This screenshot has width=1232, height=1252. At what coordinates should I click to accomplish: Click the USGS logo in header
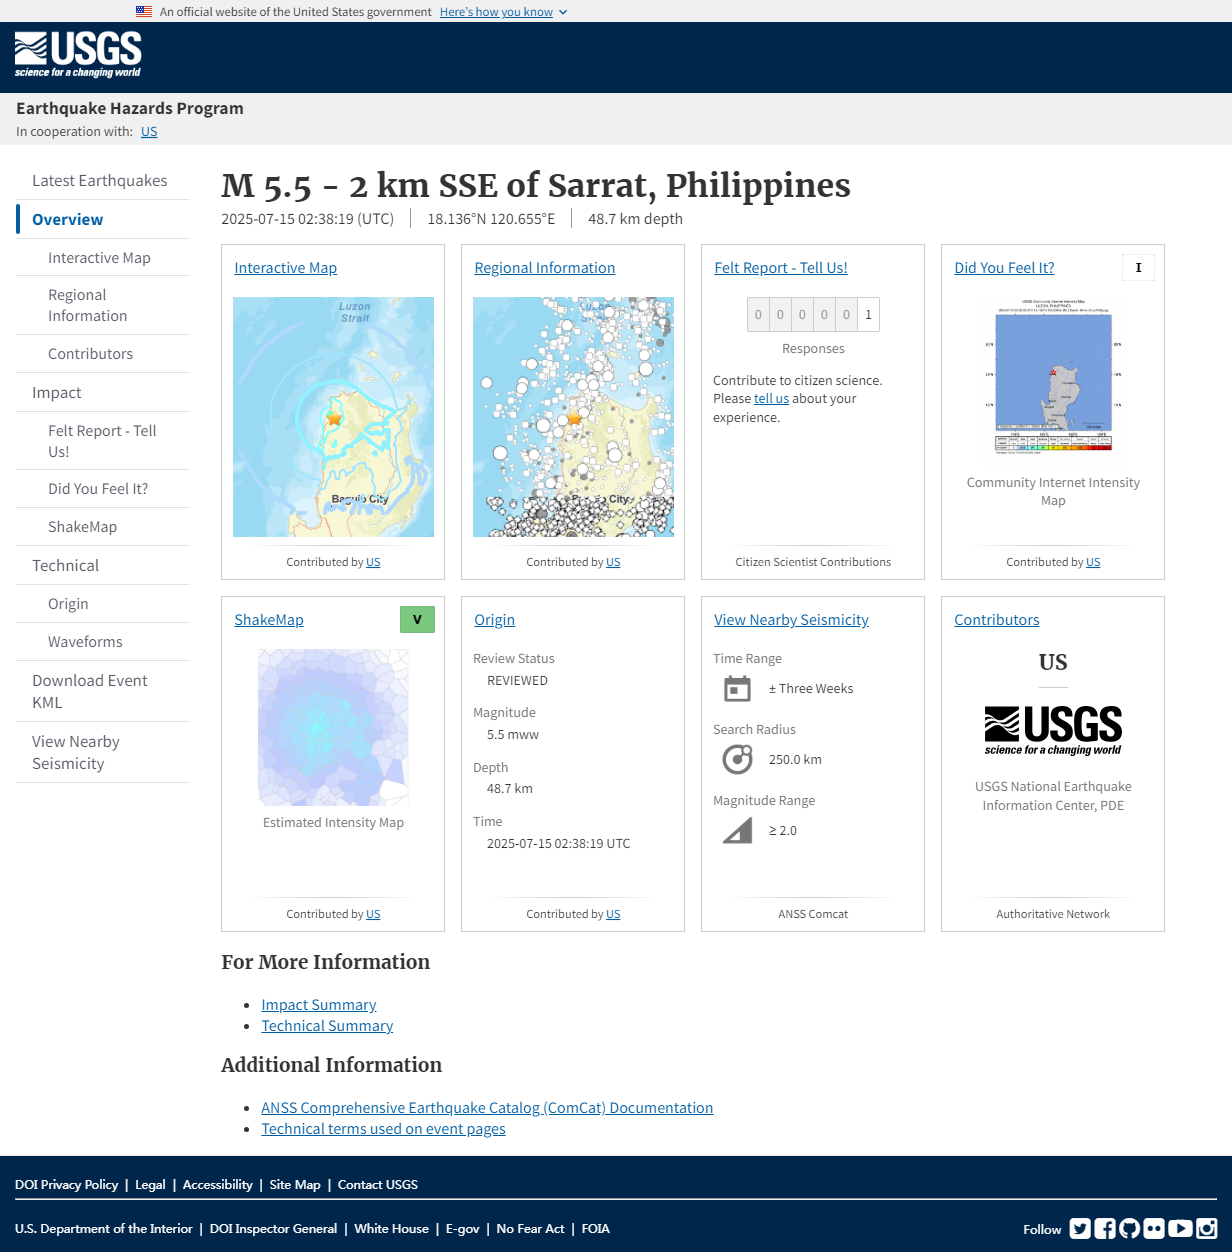[78, 55]
